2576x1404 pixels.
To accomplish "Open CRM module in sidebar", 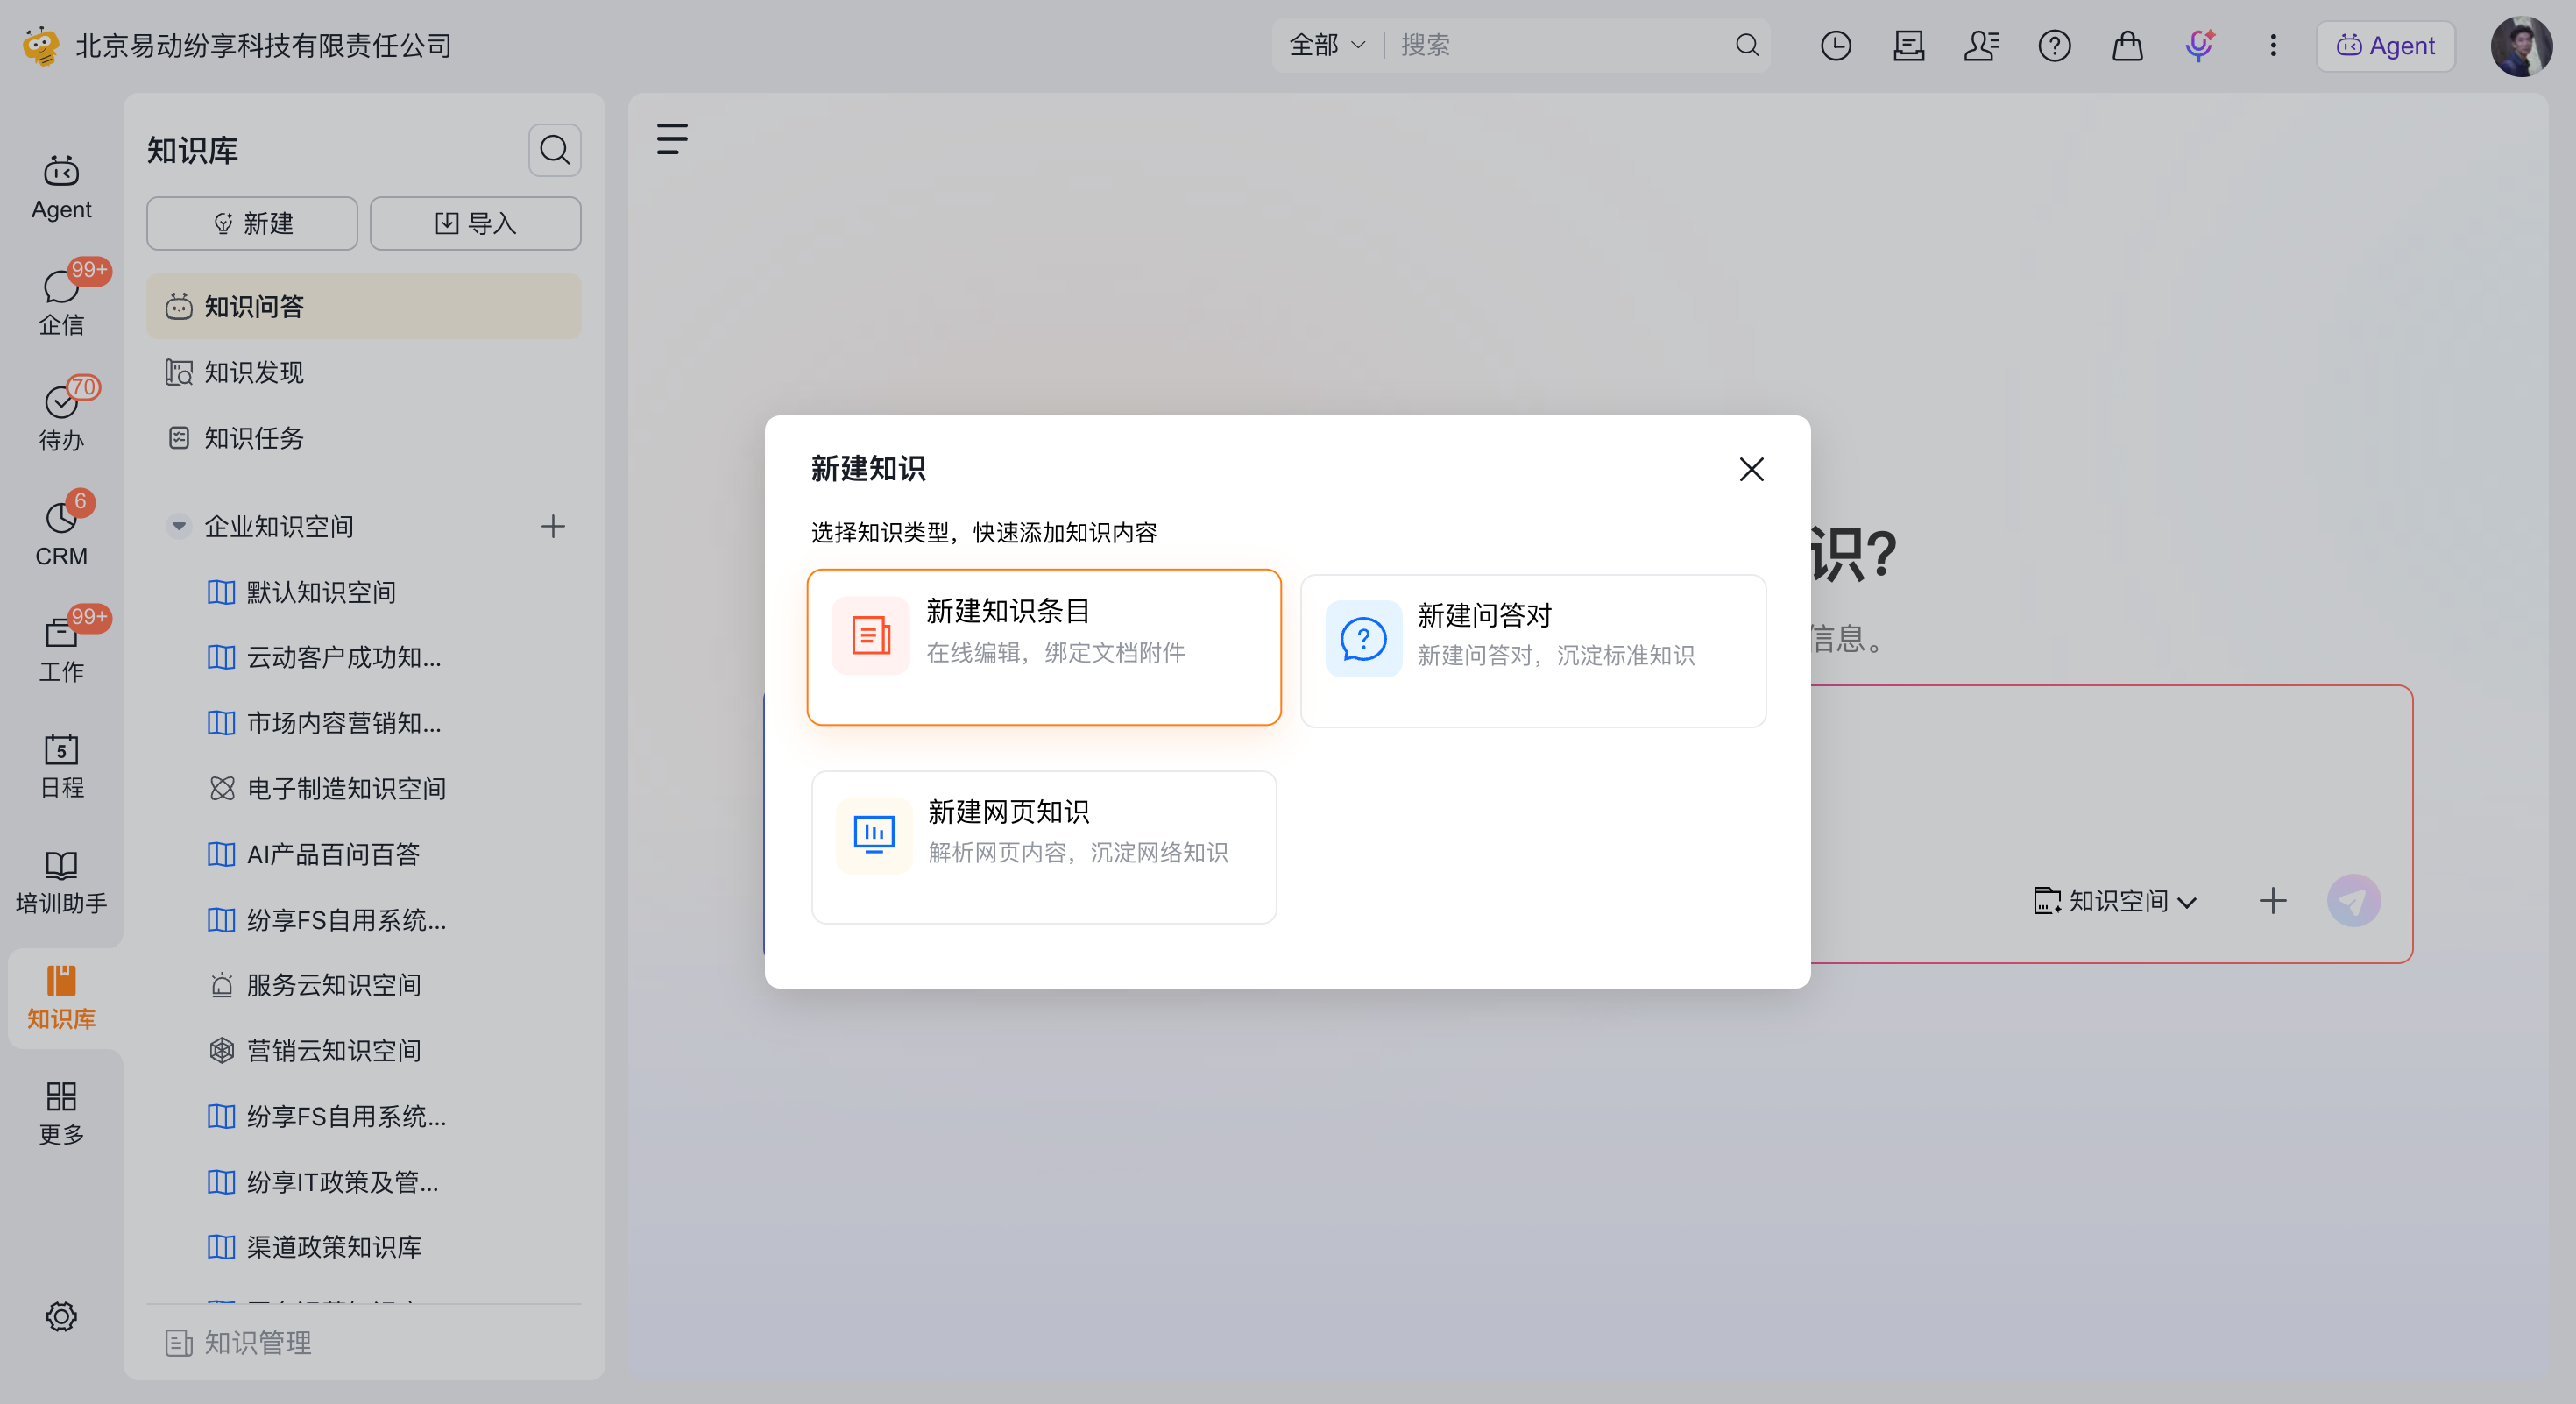I will click(x=61, y=533).
